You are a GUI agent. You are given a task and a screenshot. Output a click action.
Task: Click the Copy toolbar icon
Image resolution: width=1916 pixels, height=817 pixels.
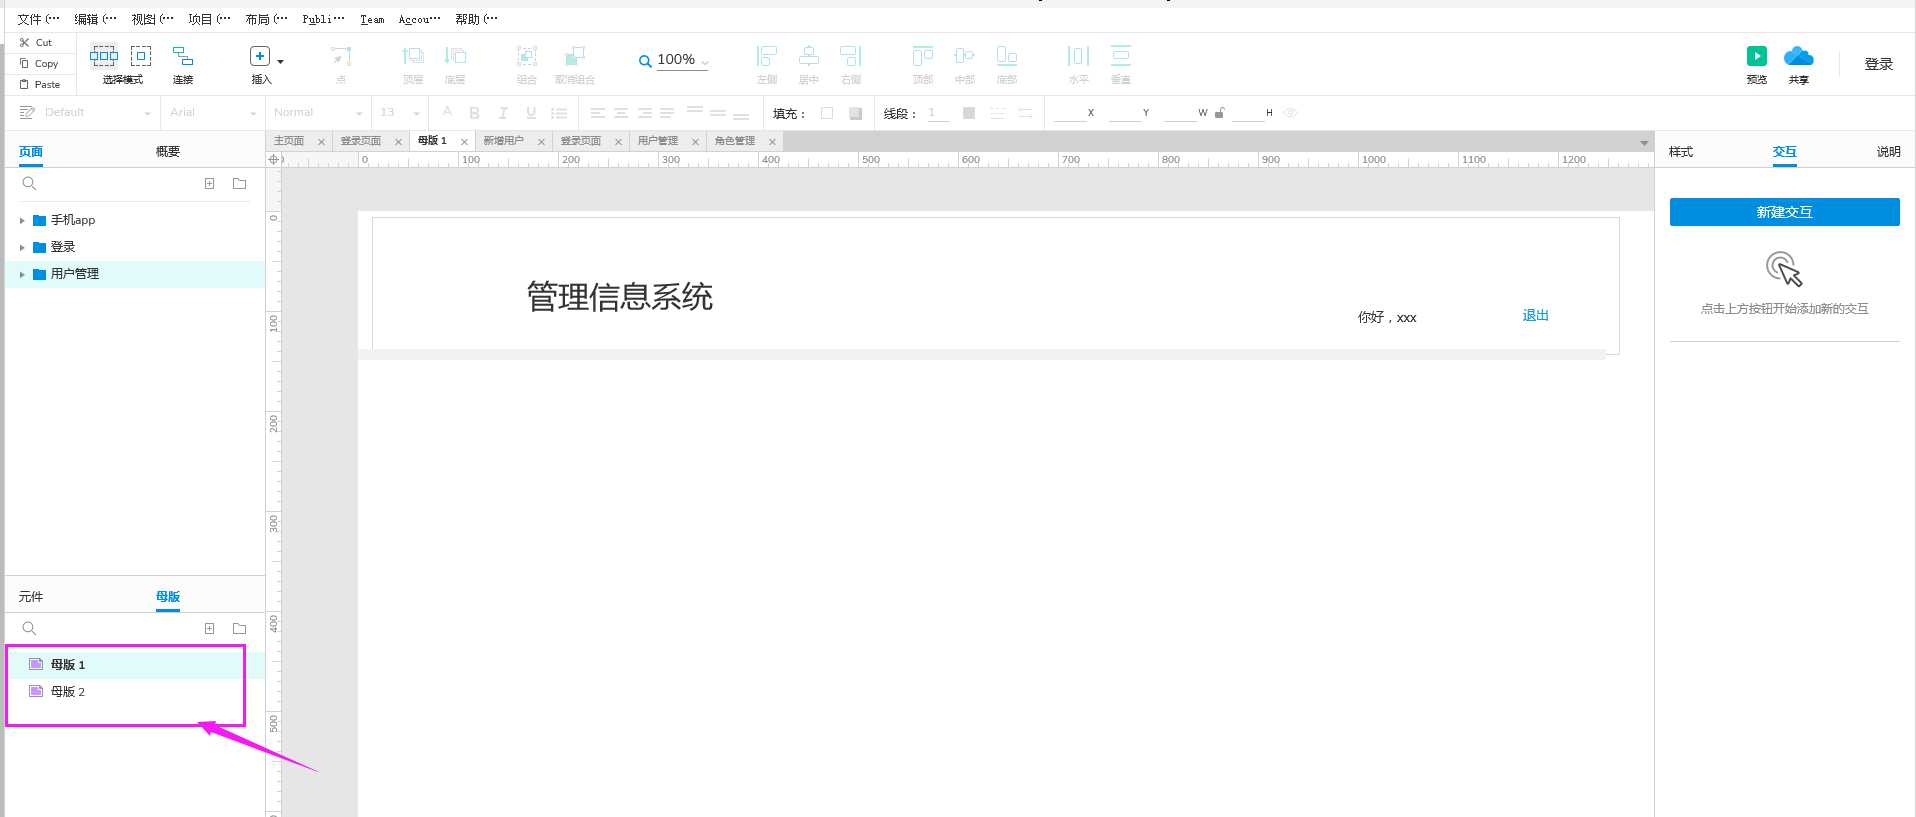(24, 63)
